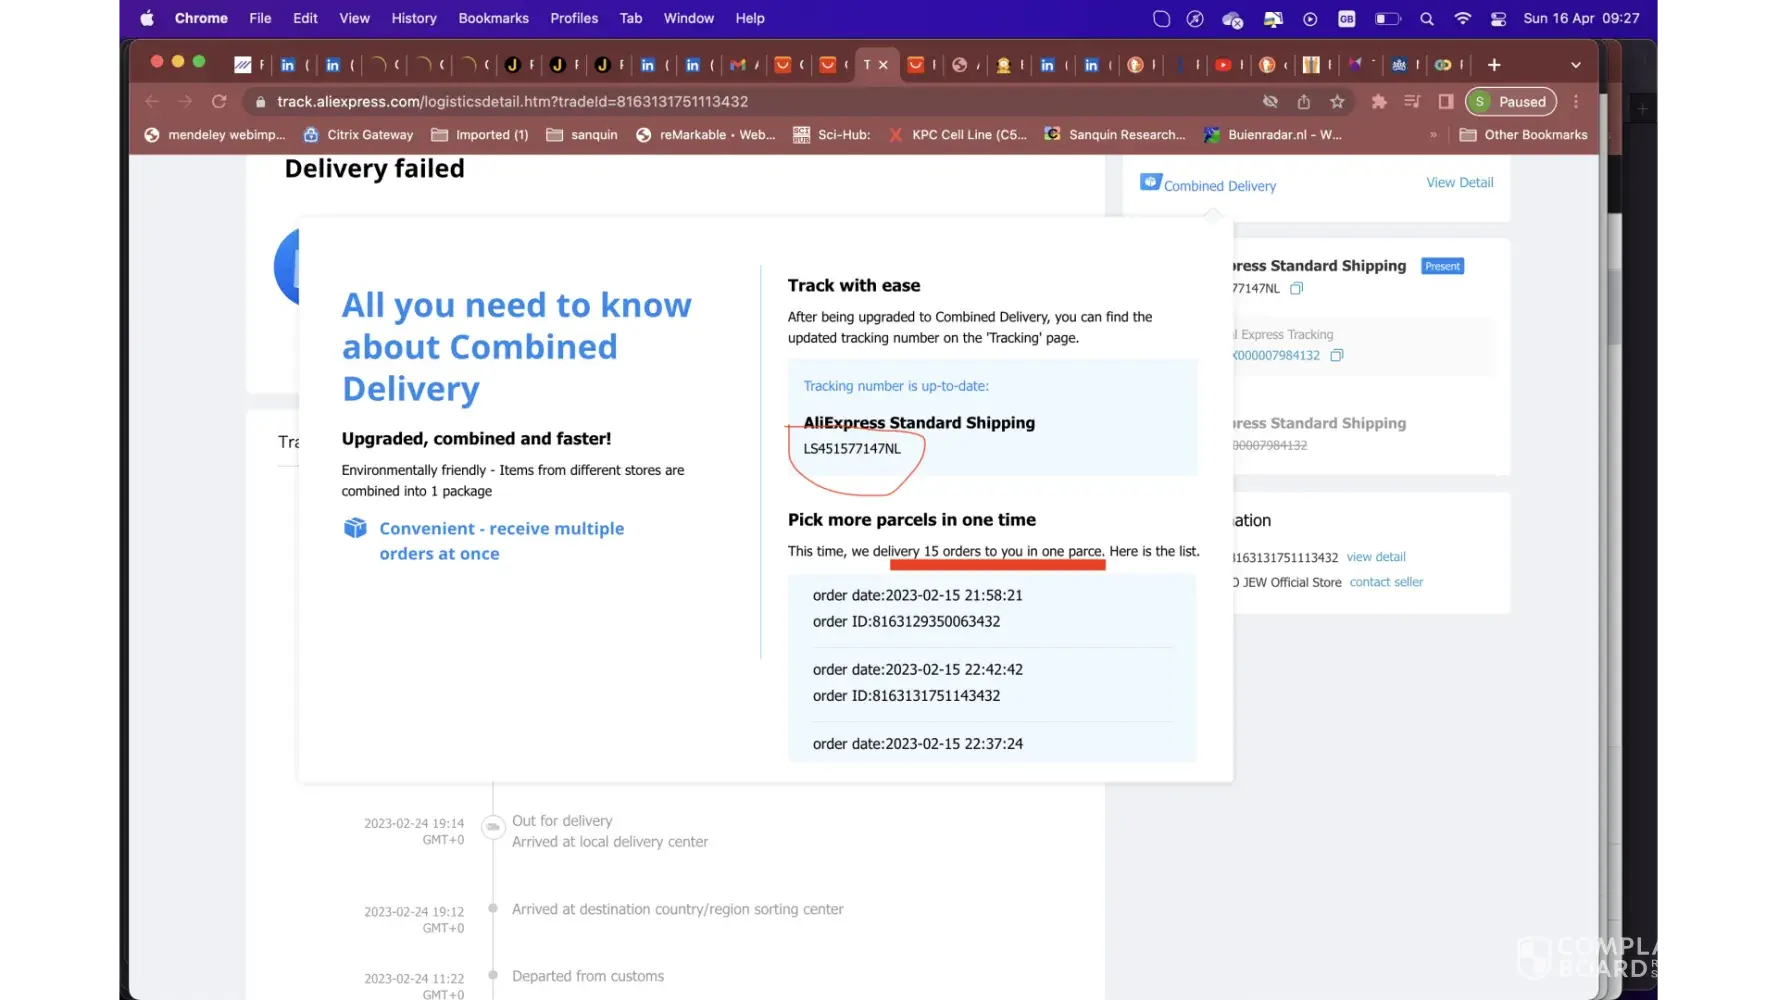Image resolution: width=1778 pixels, height=1000 pixels.
Task: Open the Edit menu
Action: coord(305,18)
